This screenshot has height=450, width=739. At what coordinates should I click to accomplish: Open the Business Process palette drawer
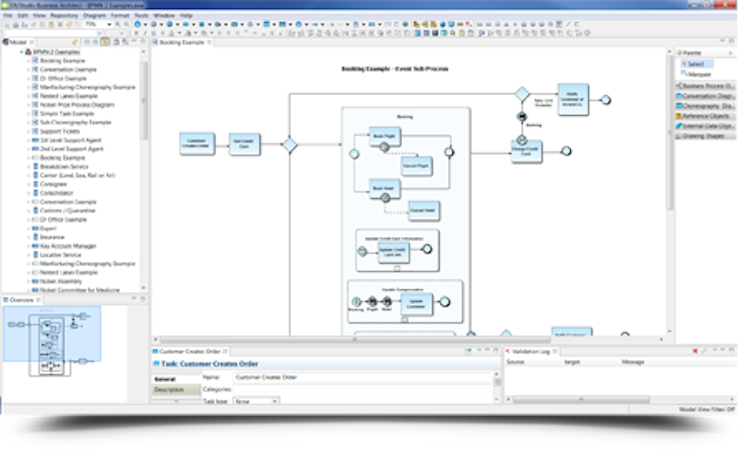tap(705, 86)
